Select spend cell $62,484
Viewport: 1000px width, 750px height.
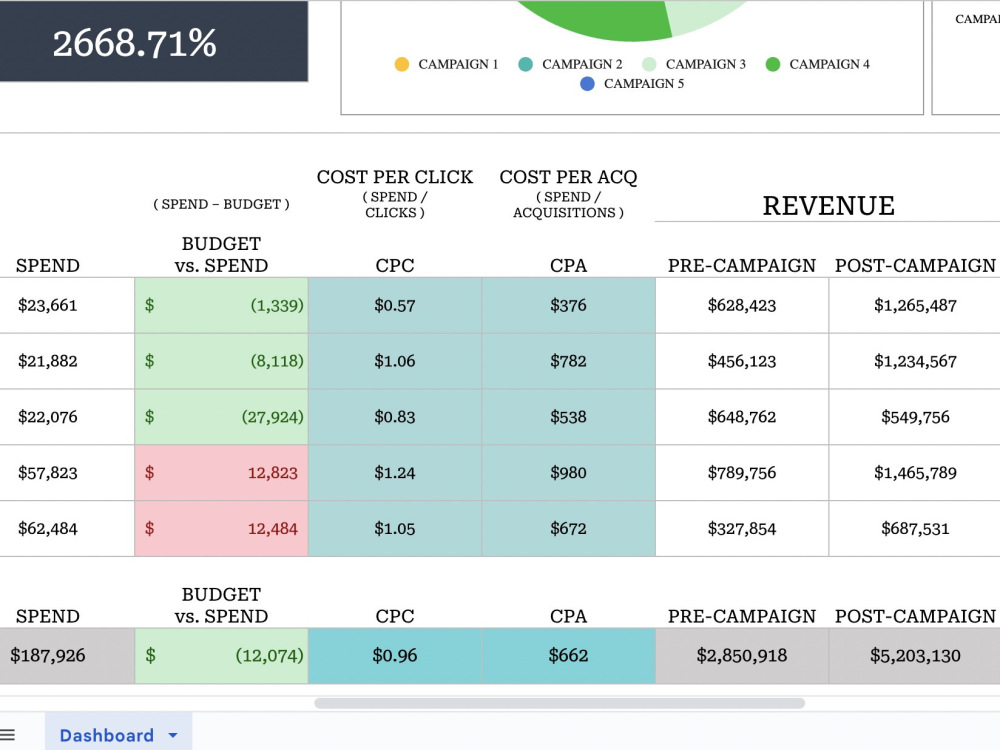(x=67, y=529)
